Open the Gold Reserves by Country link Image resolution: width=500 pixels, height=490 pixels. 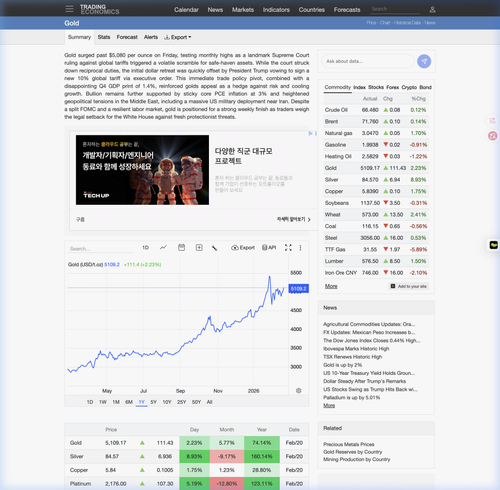pyautogui.click(x=352, y=452)
